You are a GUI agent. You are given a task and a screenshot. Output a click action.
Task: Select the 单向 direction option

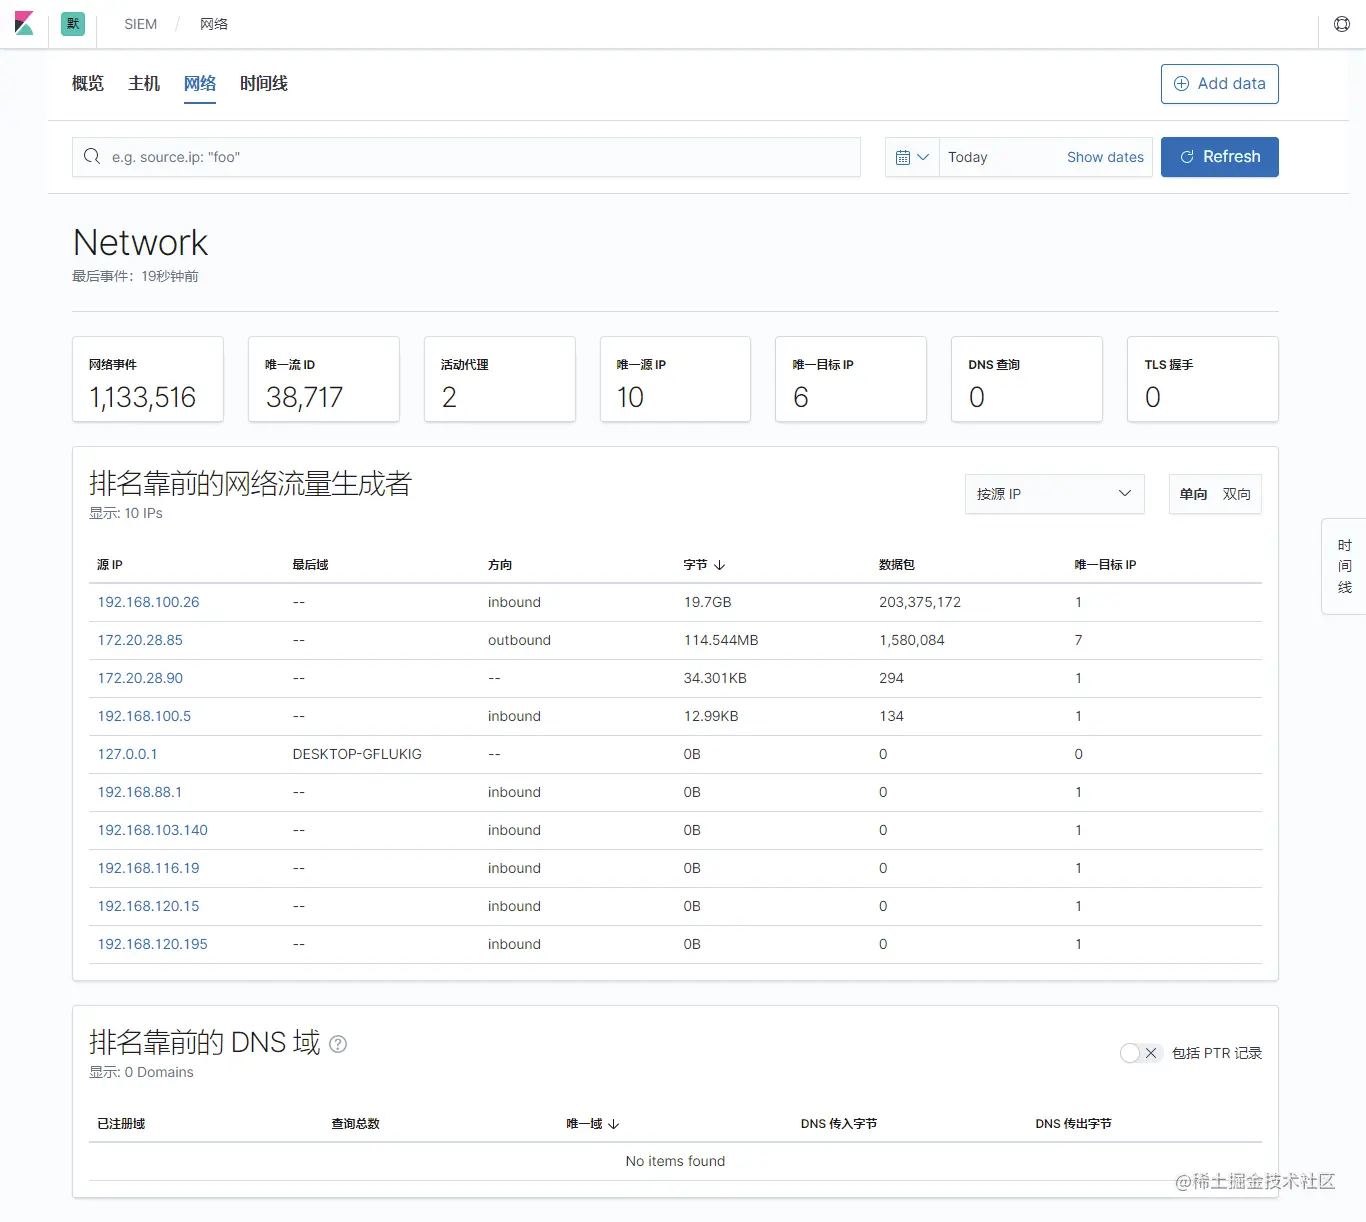[1193, 494]
